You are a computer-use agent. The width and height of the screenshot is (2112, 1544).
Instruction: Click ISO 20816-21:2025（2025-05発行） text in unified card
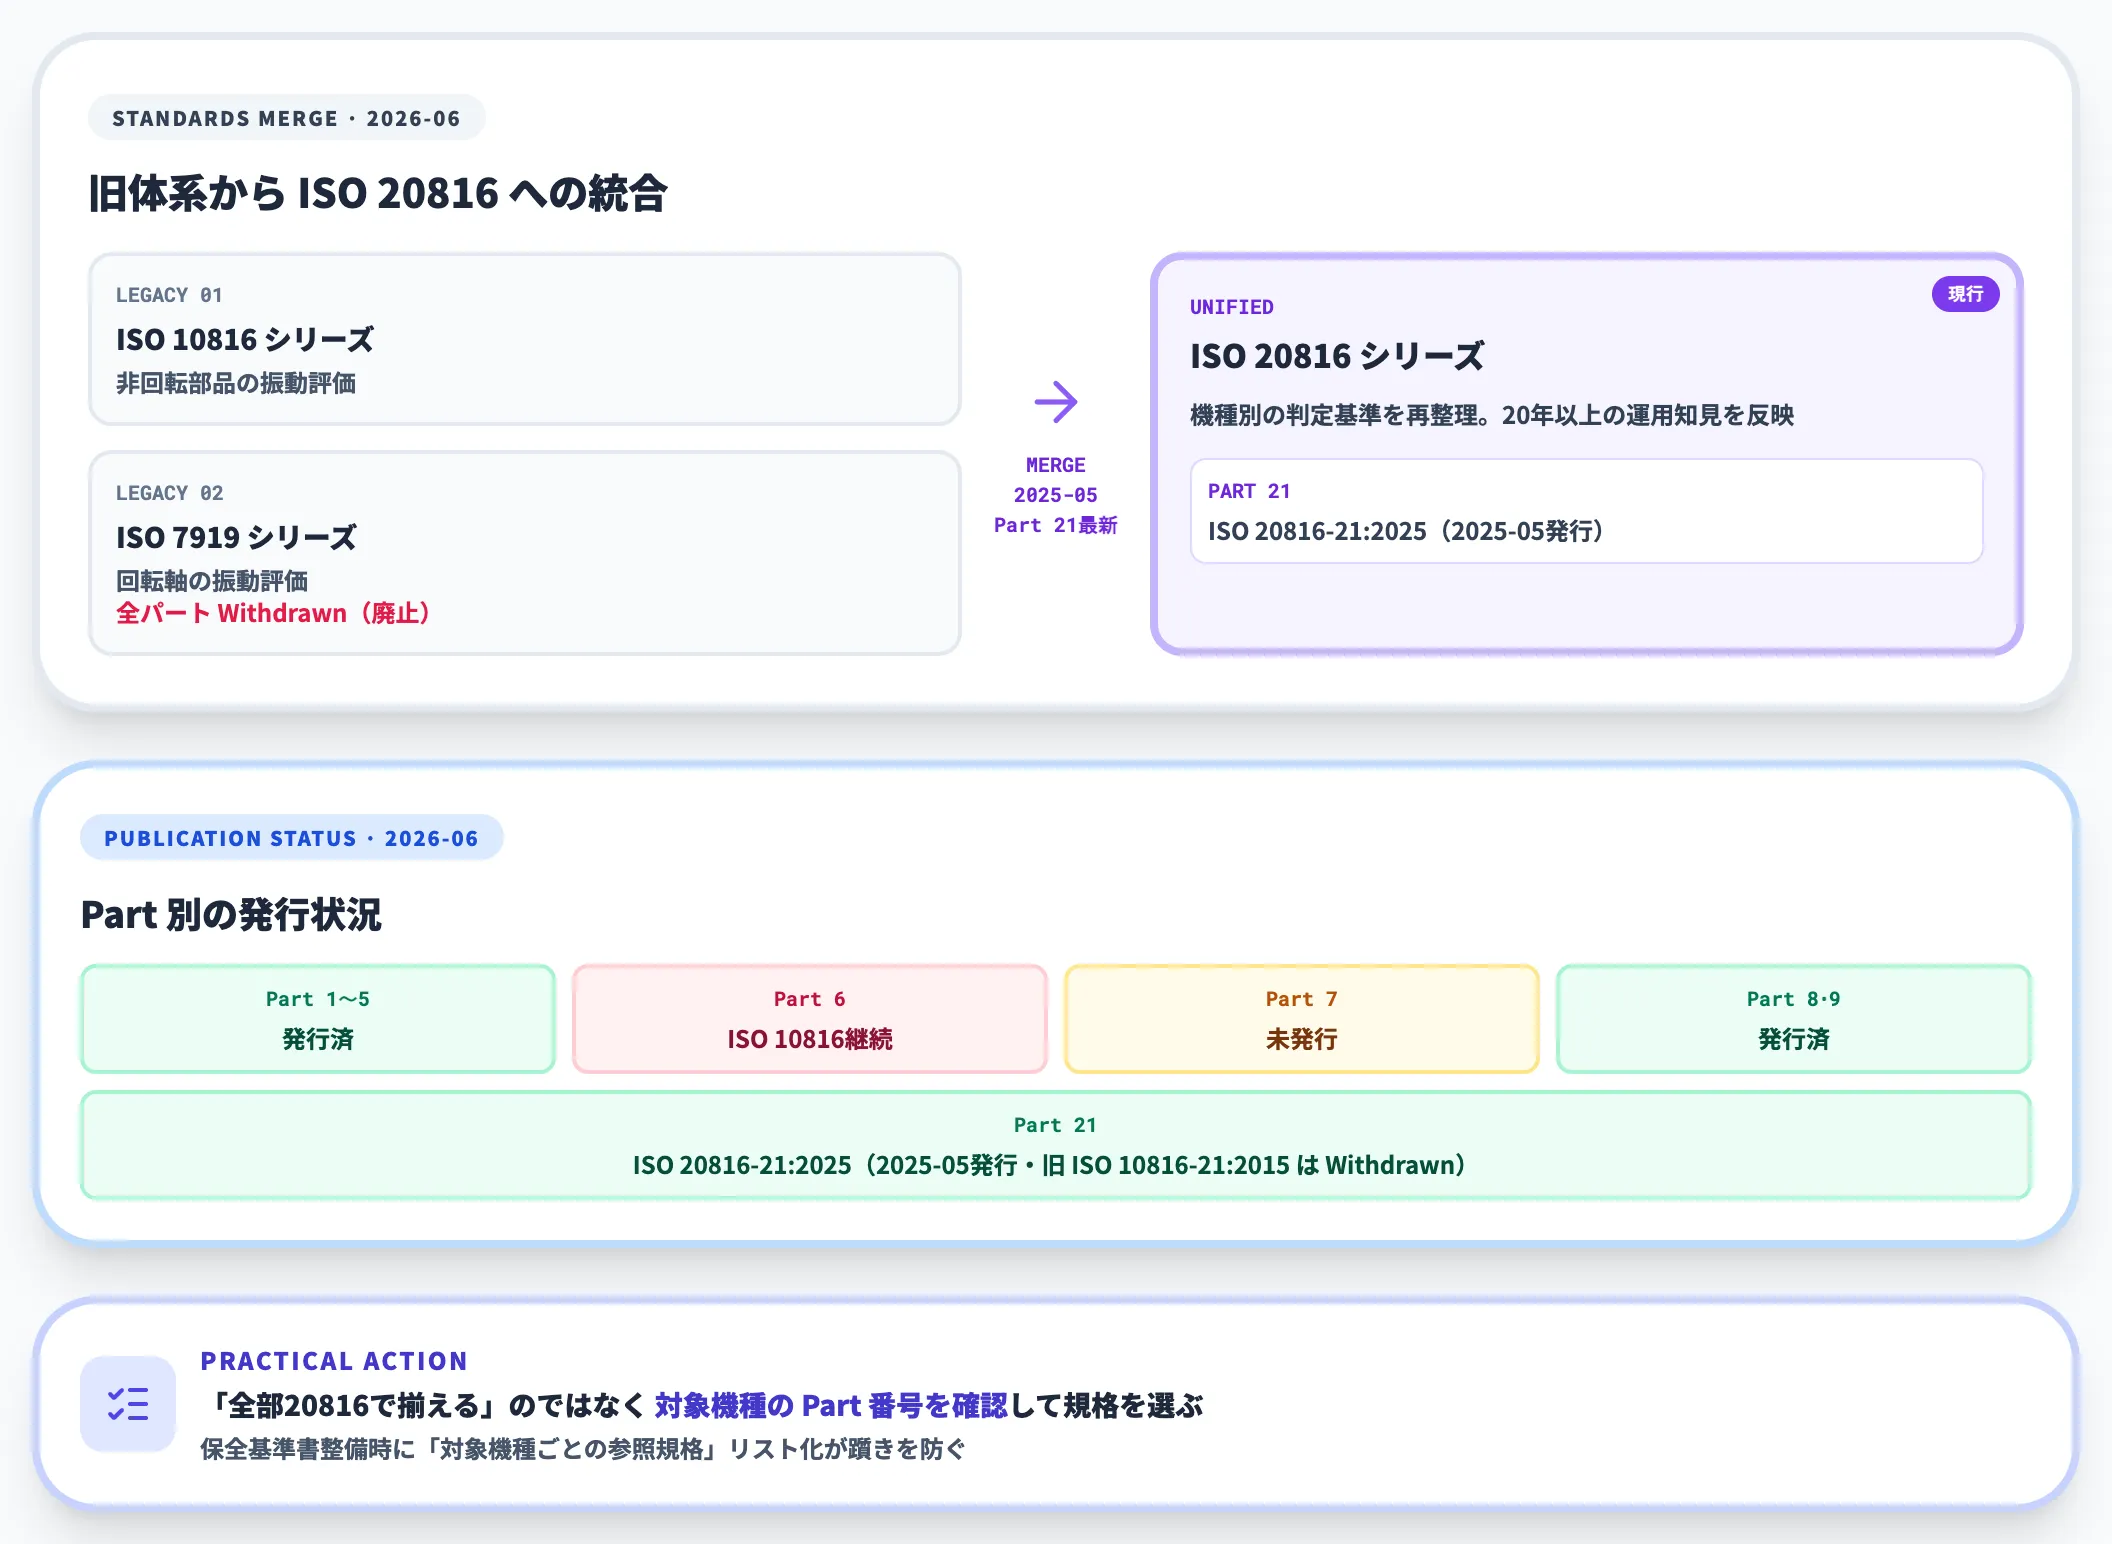coord(1406,531)
